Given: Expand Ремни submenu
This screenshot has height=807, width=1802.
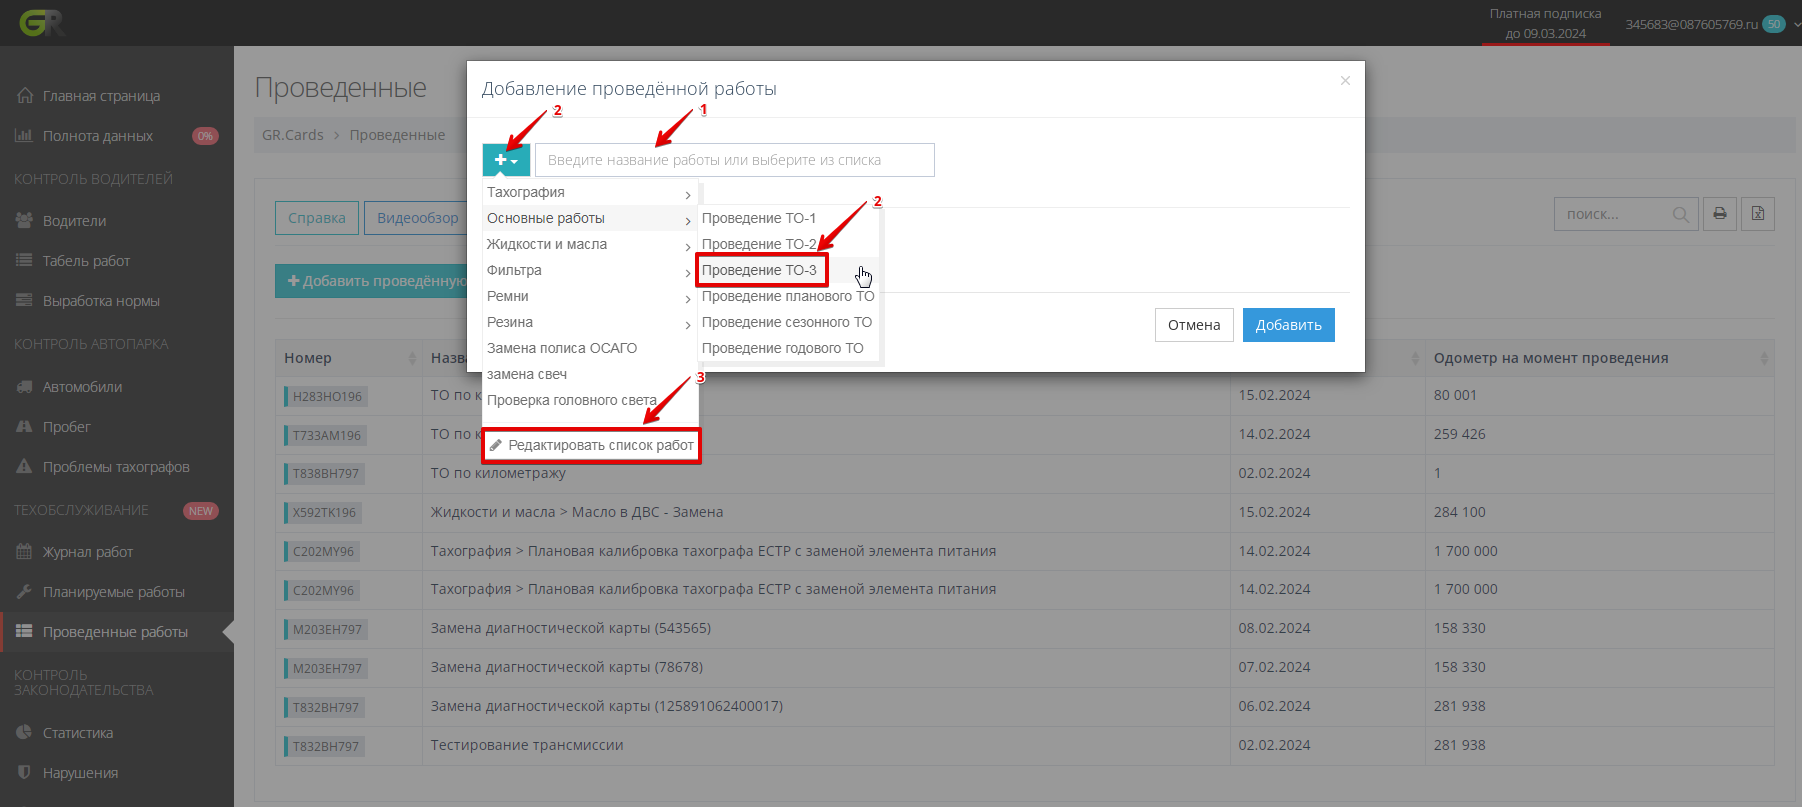Looking at the screenshot, I should [589, 296].
